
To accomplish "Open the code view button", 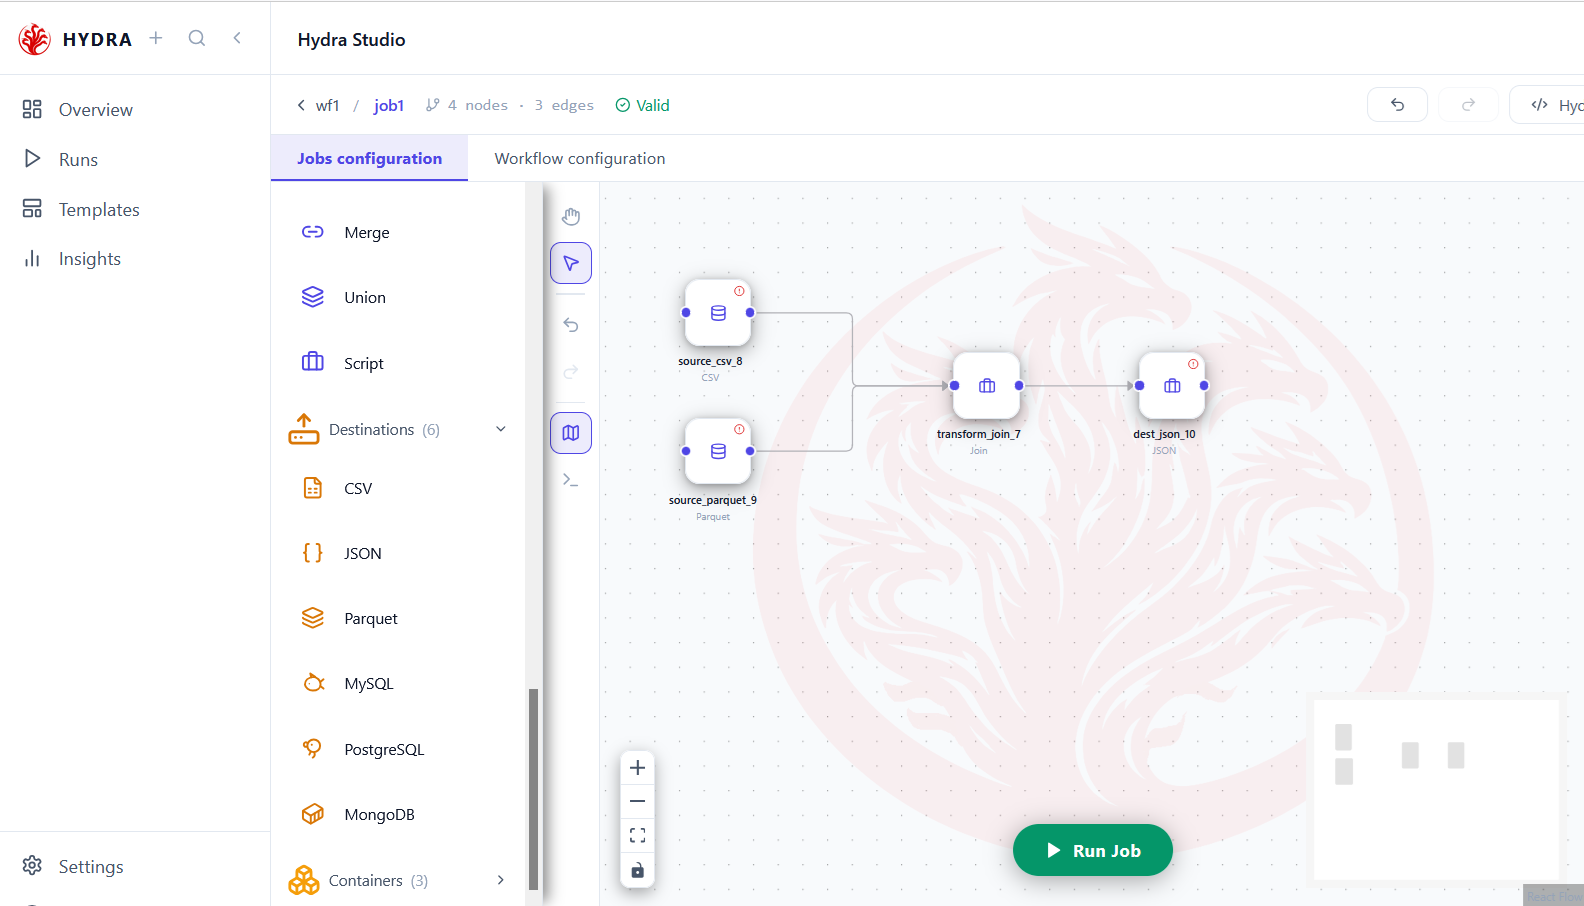I will click(x=1546, y=104).
